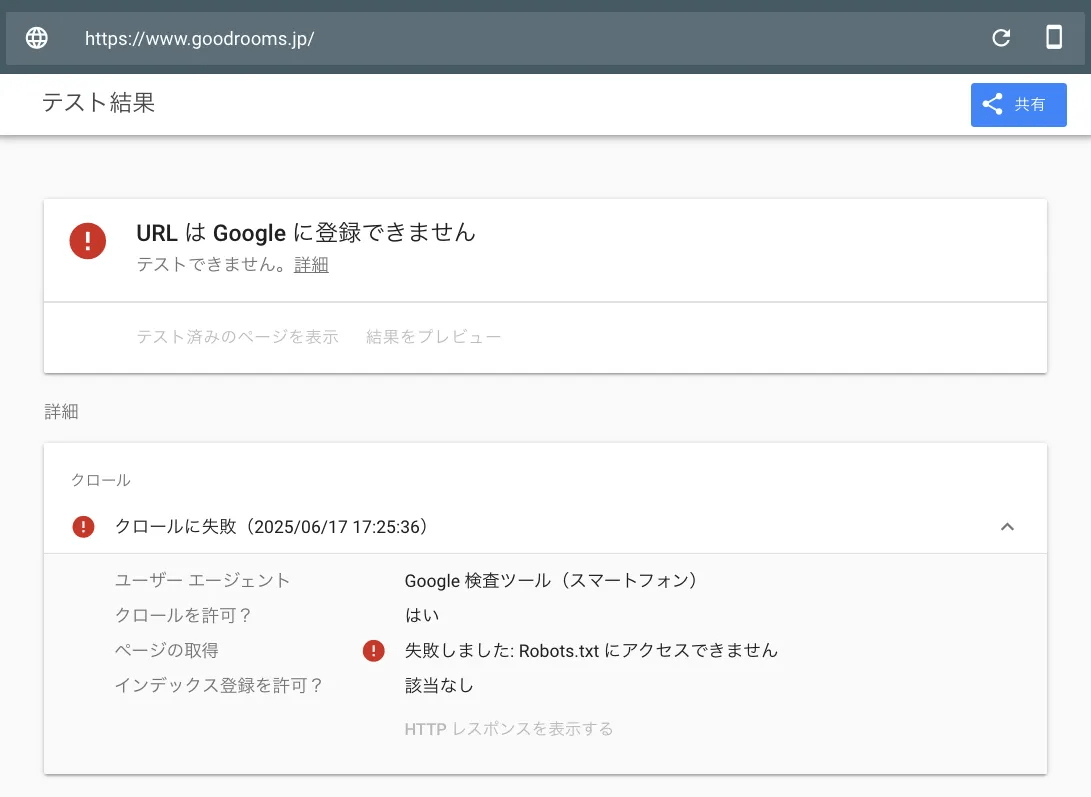Click the 該当なし value
Viewport: 1091px width, 797px height.
[439, 686]
